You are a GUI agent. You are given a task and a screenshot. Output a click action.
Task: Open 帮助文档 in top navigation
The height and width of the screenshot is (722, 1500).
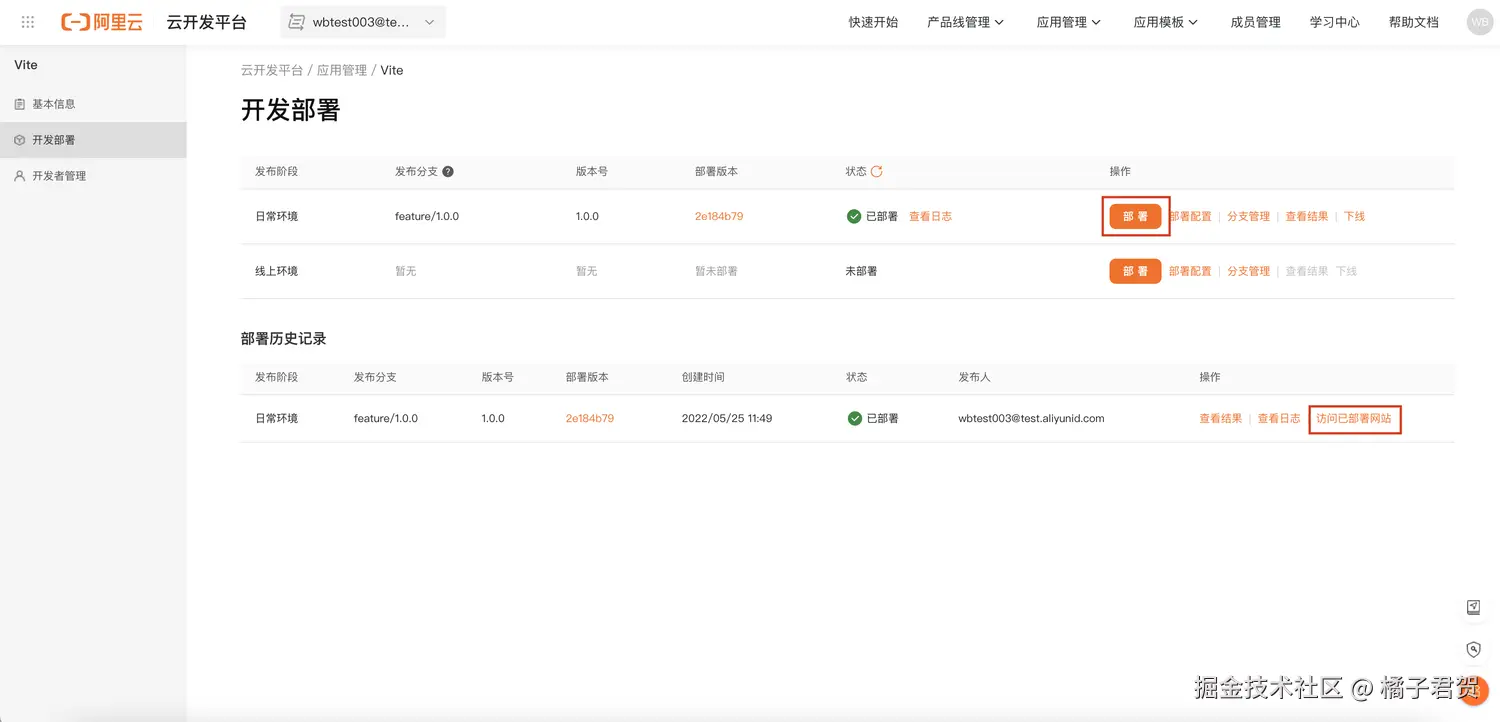click(1413, 22)
